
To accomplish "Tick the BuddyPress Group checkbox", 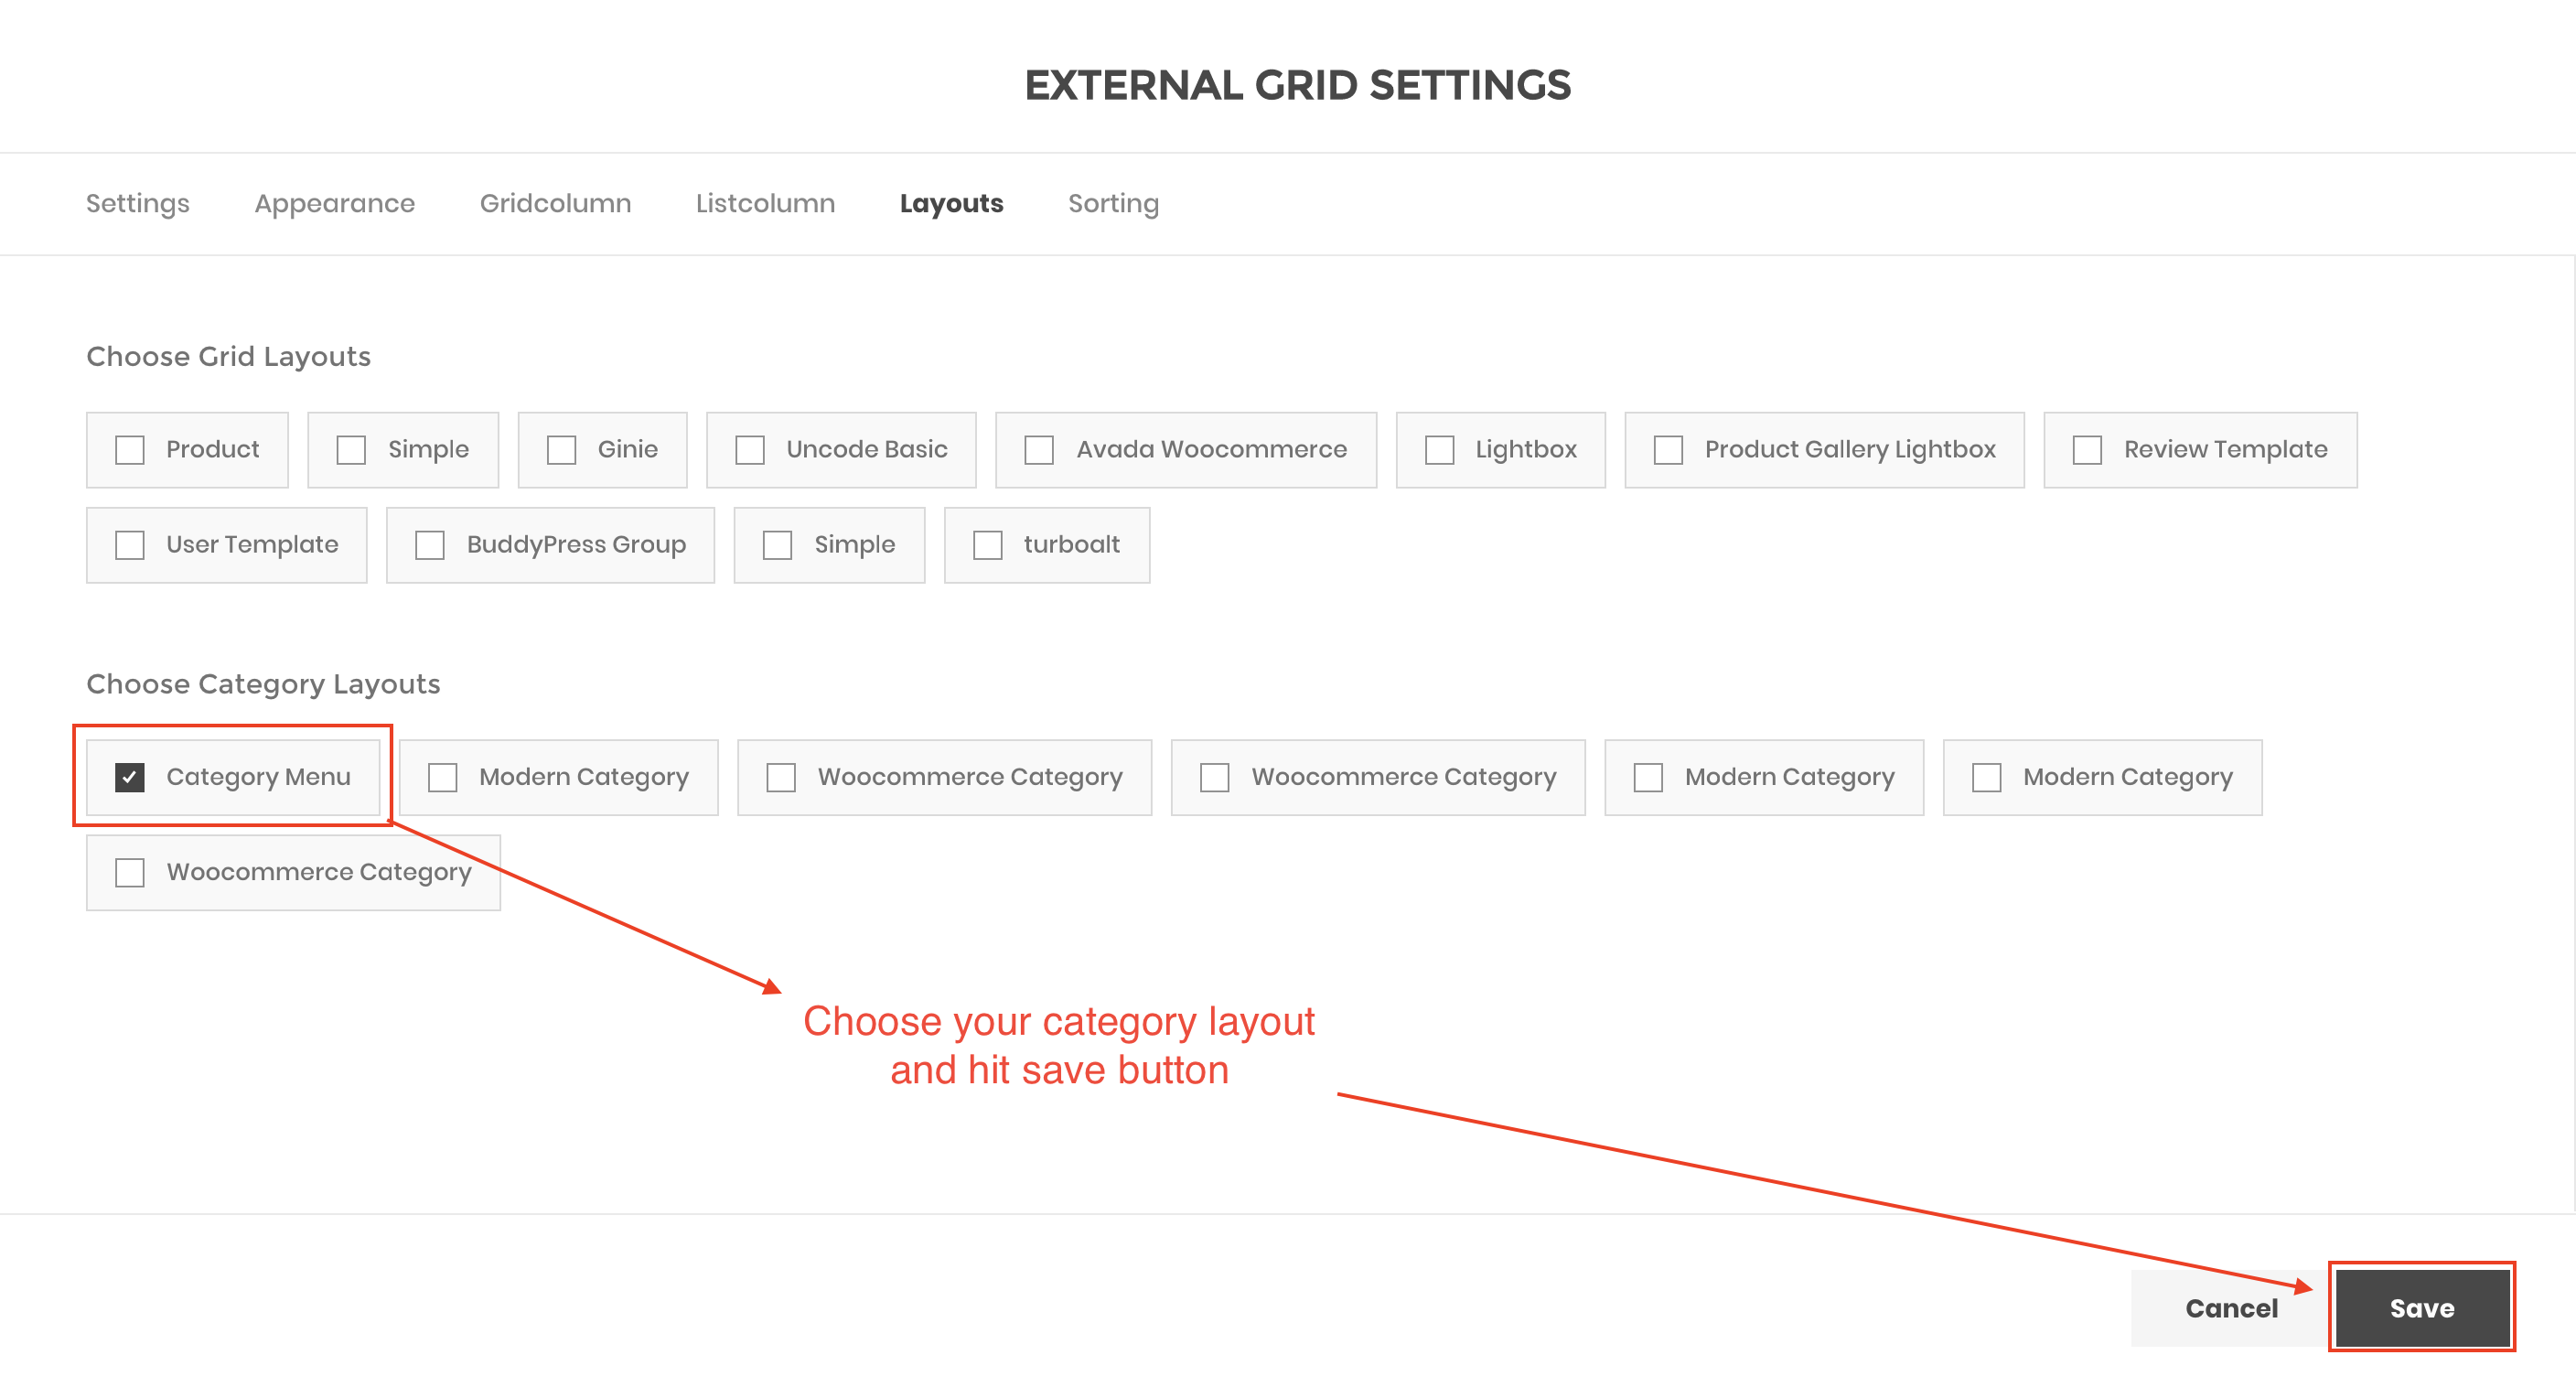I will tap(430, 545).
